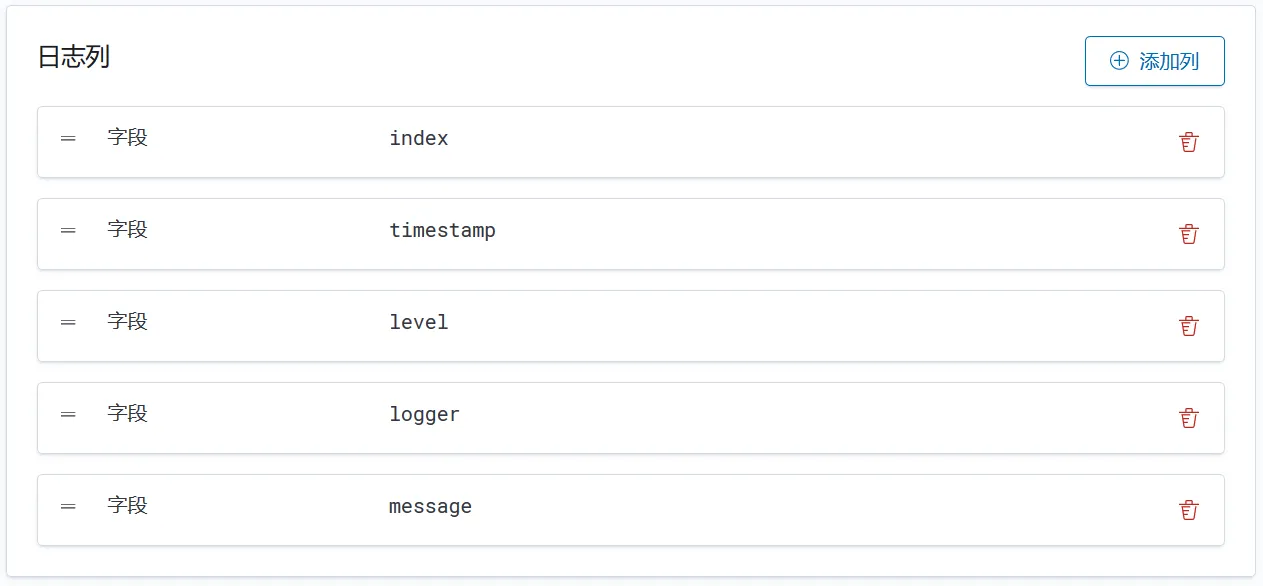The height and width of the screenshot is (586, 1263).
Task: Click the plus icon in 添加列 button
Action: (1119, 61)
